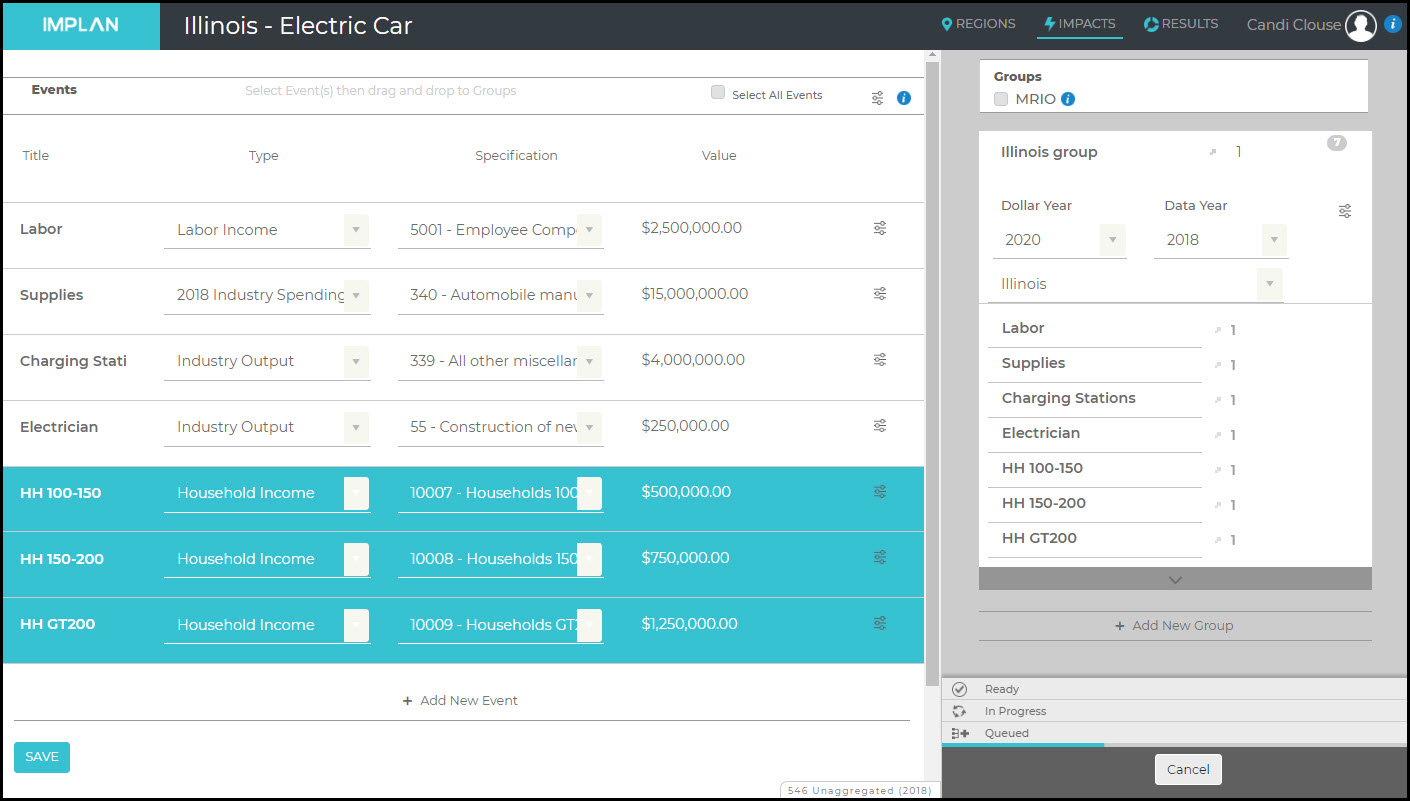Open settings icon for HH GT200 event row

[880, 624]
